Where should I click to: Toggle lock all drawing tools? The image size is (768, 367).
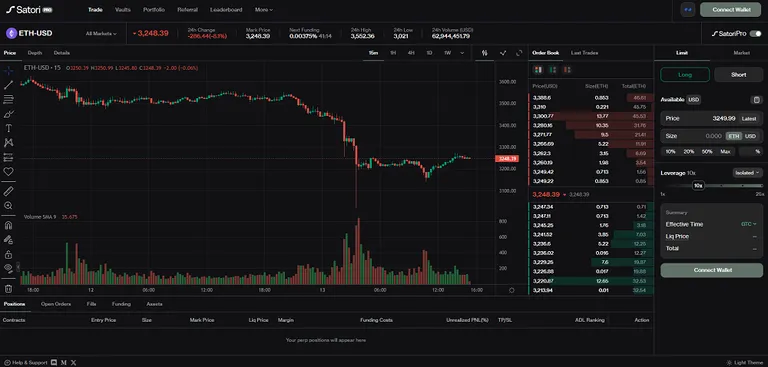(x=8, y=254)
